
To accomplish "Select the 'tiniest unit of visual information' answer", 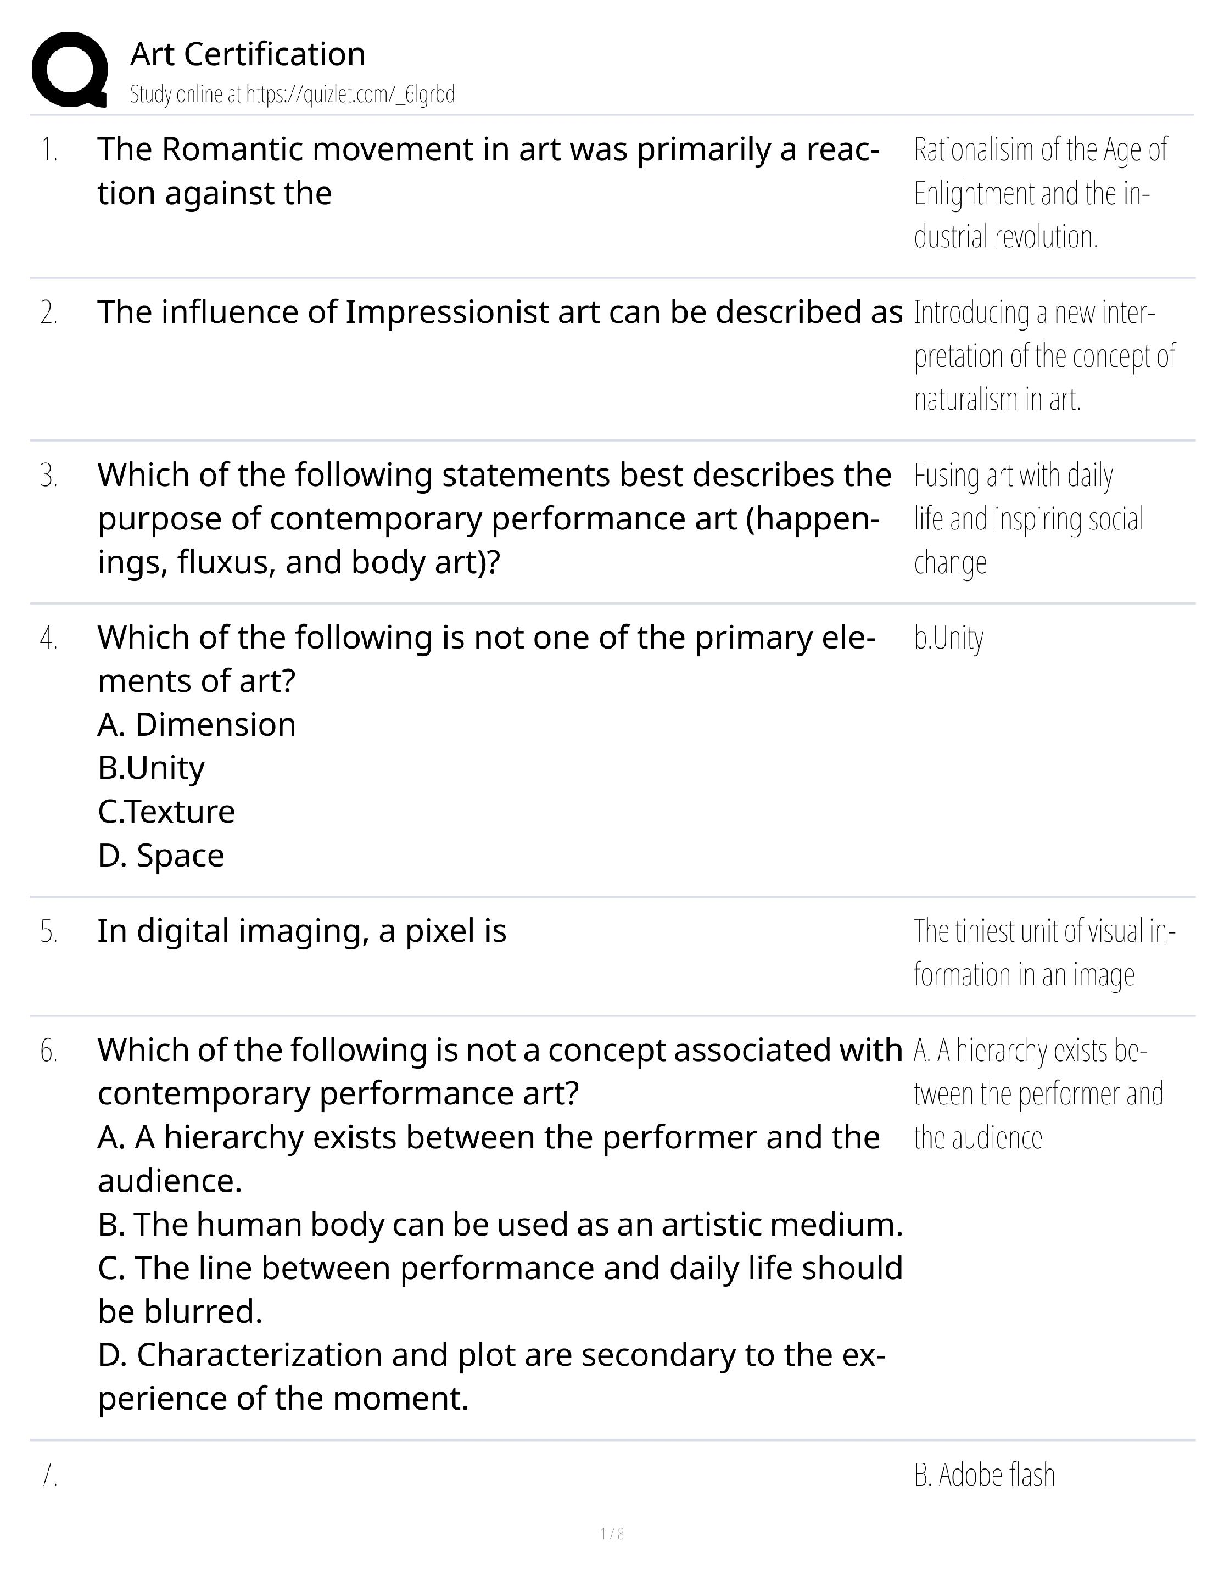I will coord(1045,953).
